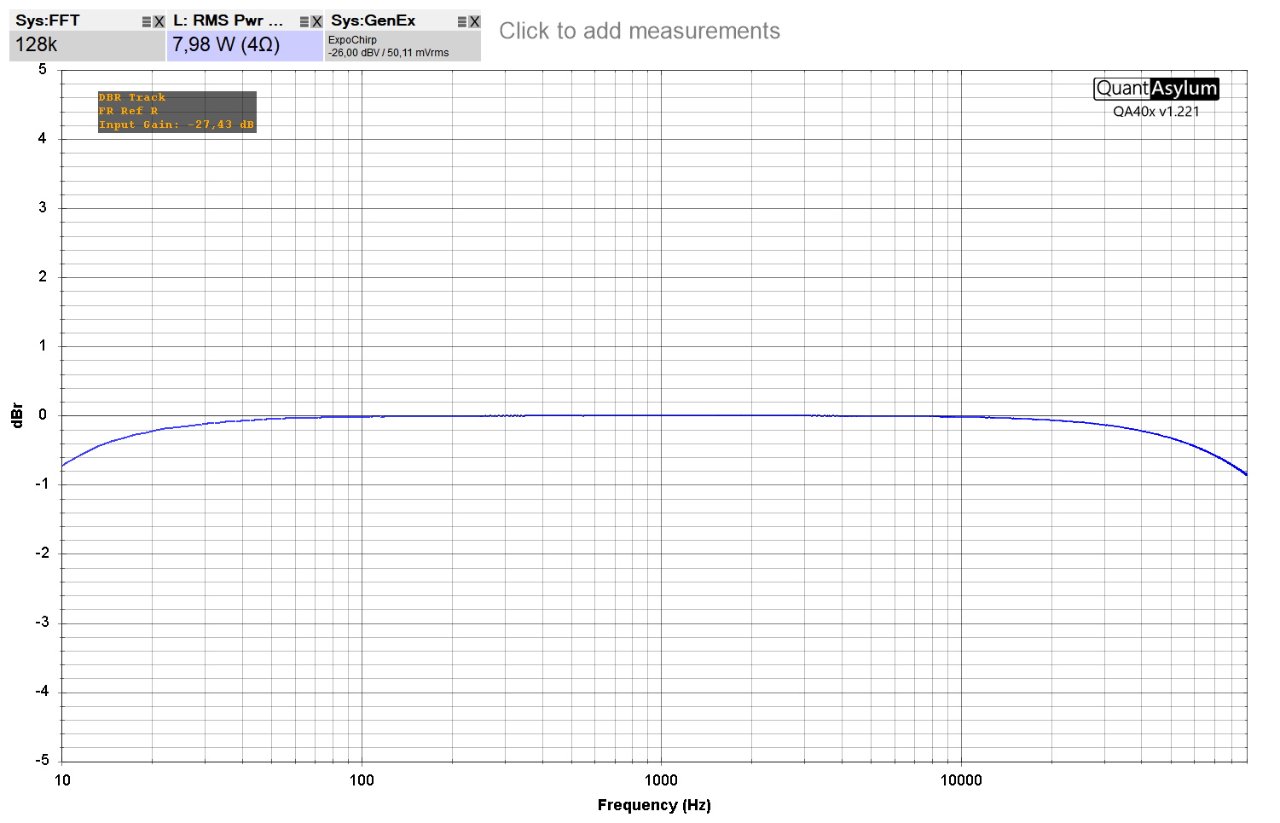The height and width of the screenshot is (823, 1280).
Task: Click the Frequency (Hz) X-axis label
Action: point(654,805)
